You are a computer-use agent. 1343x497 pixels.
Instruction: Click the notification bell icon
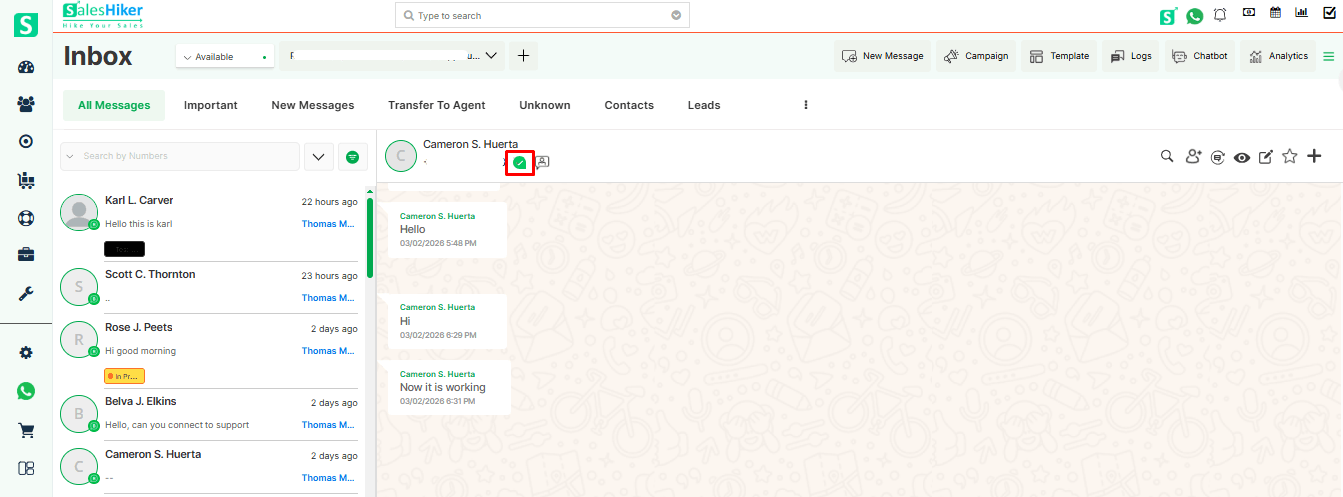pyautogui.click(x=1220, y=15)
